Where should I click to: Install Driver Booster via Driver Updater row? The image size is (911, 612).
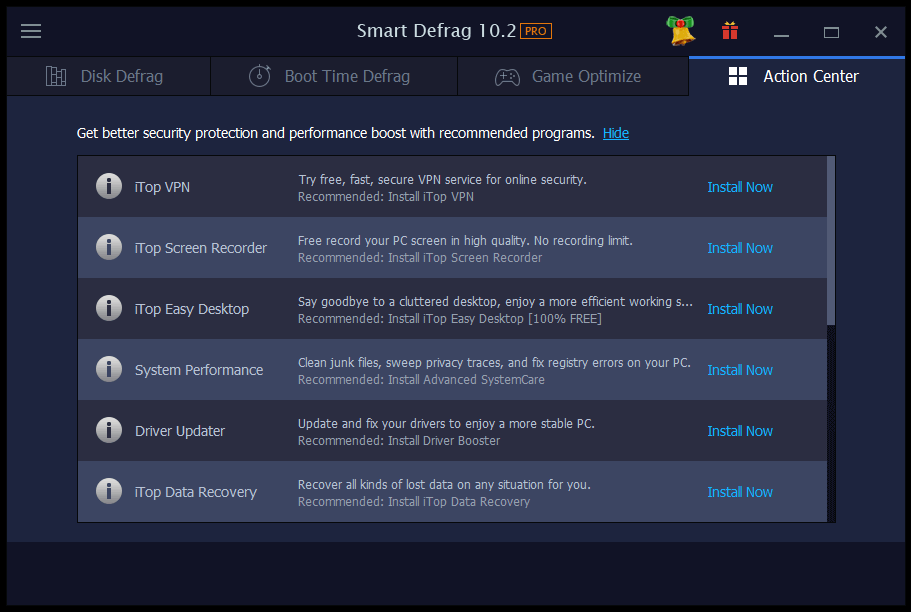[740, 431]
